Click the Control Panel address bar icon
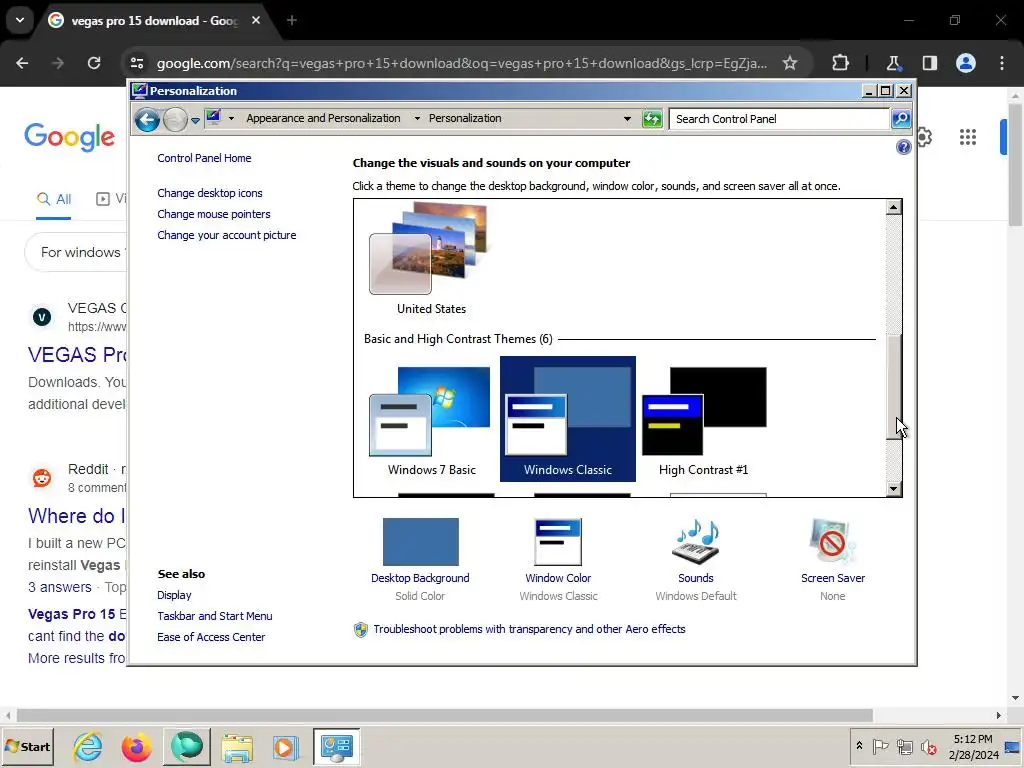The width and height of the screenshot is (1024, 768). click(214, 118)
